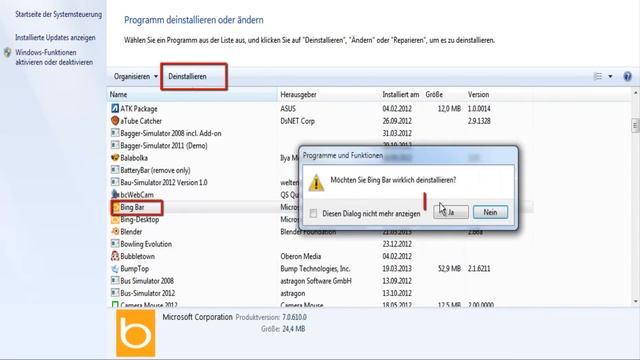Click the change view icon
640x360 pixels.
tap(598, 76)
